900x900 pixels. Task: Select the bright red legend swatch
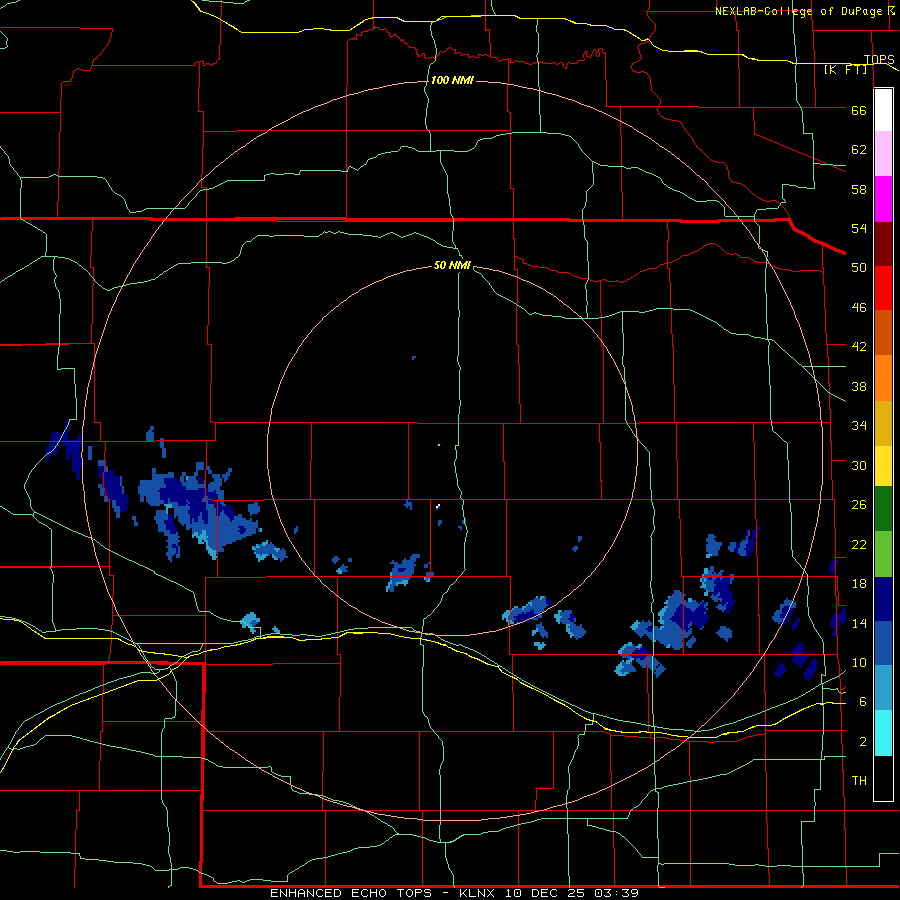883,288
